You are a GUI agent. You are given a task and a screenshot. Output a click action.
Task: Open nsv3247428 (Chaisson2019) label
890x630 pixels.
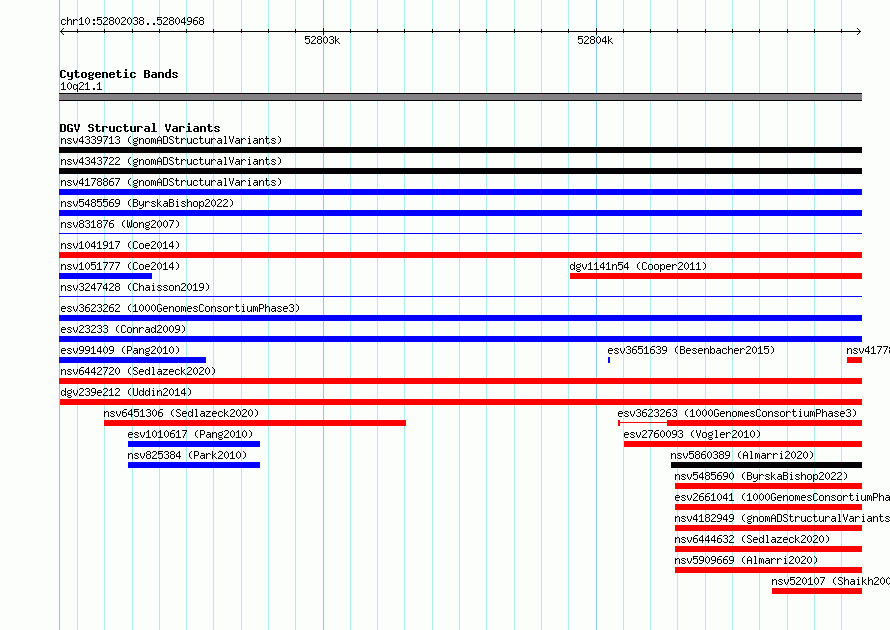pos(135,287)
